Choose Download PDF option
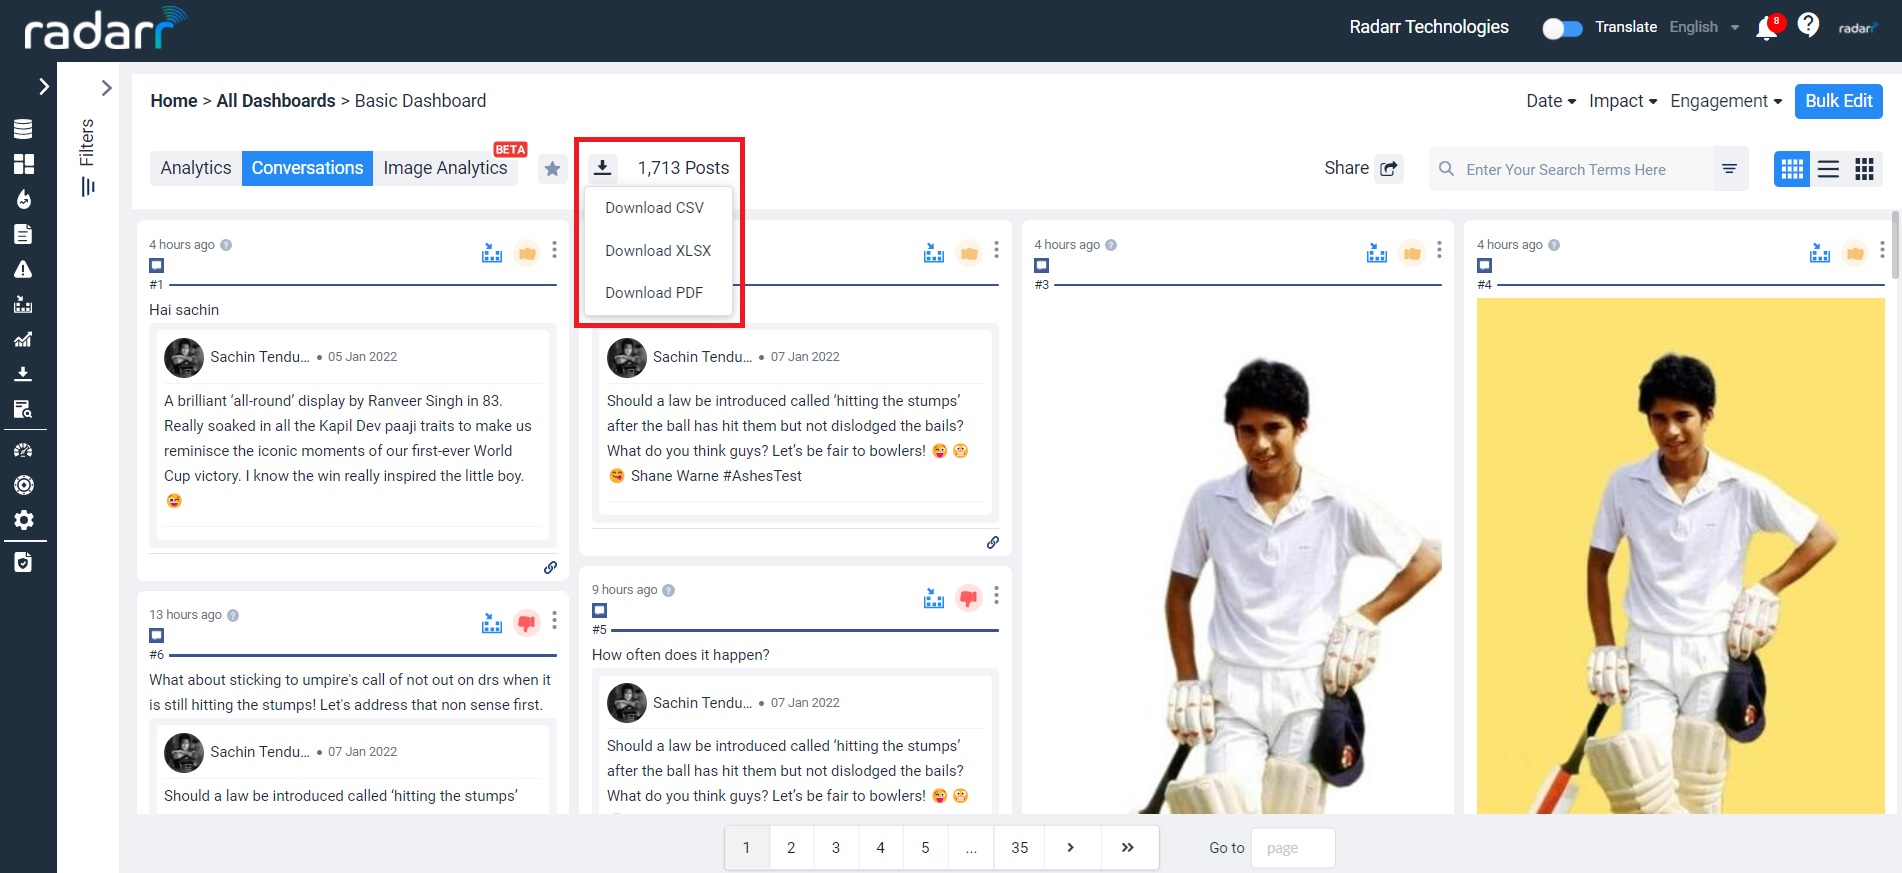The image size is (1902, 873). [x=654, y=293]
